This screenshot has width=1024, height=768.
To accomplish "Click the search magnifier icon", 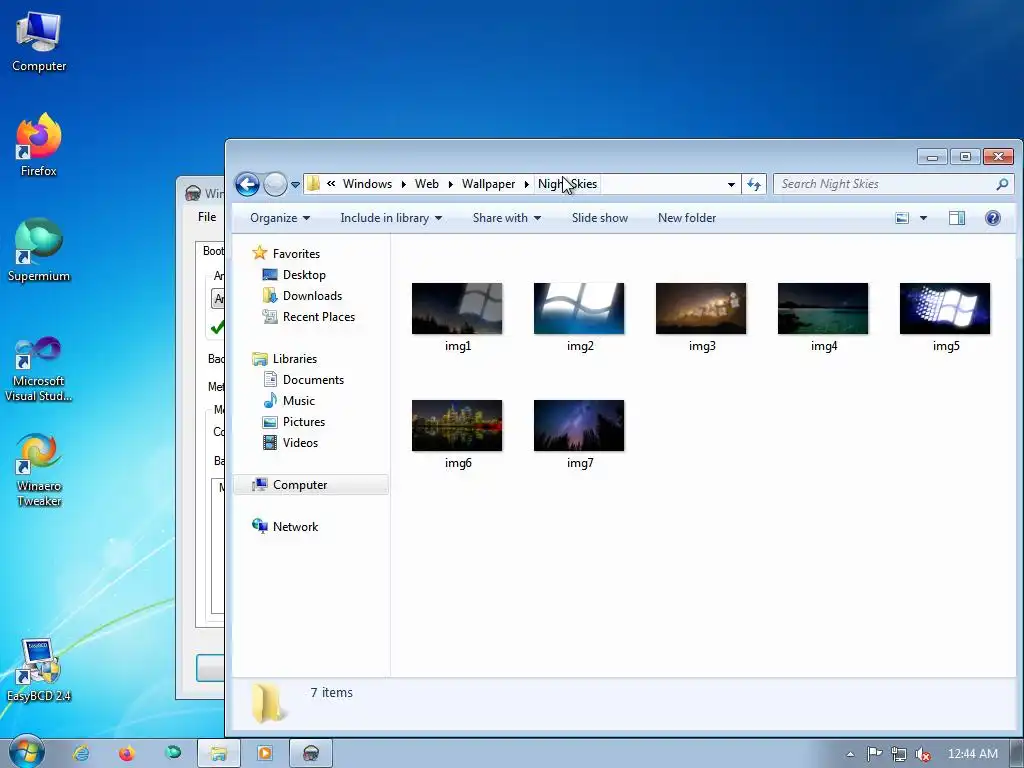I will click(x=1002, y=184).
